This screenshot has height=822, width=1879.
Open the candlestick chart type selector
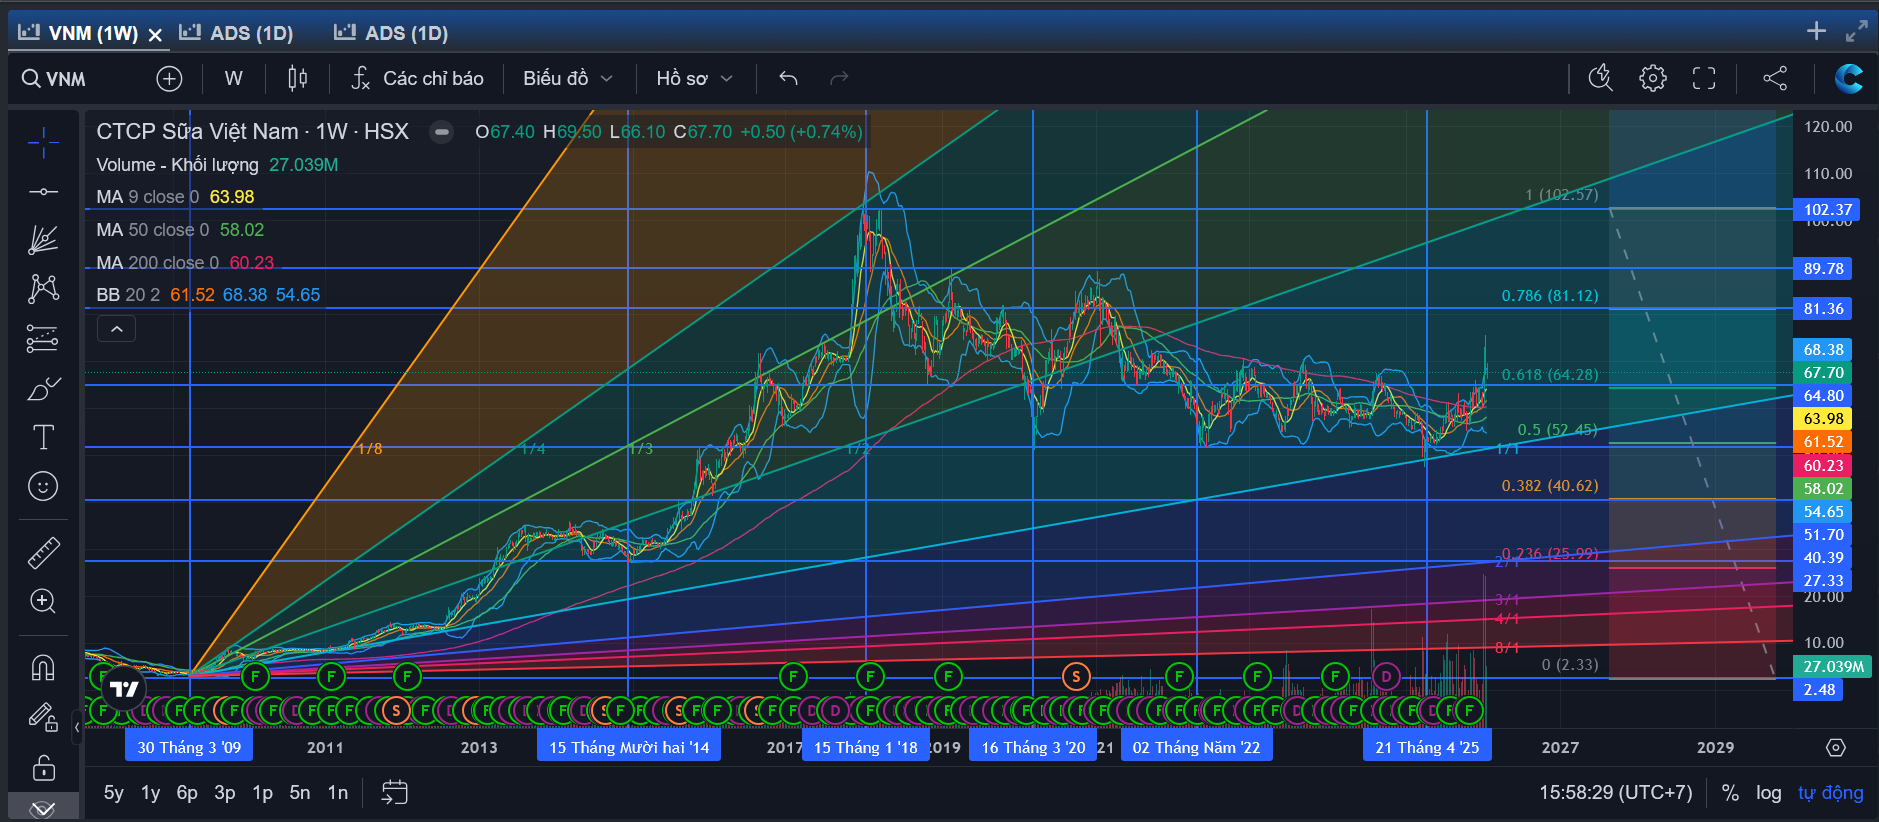click(298, 79)
